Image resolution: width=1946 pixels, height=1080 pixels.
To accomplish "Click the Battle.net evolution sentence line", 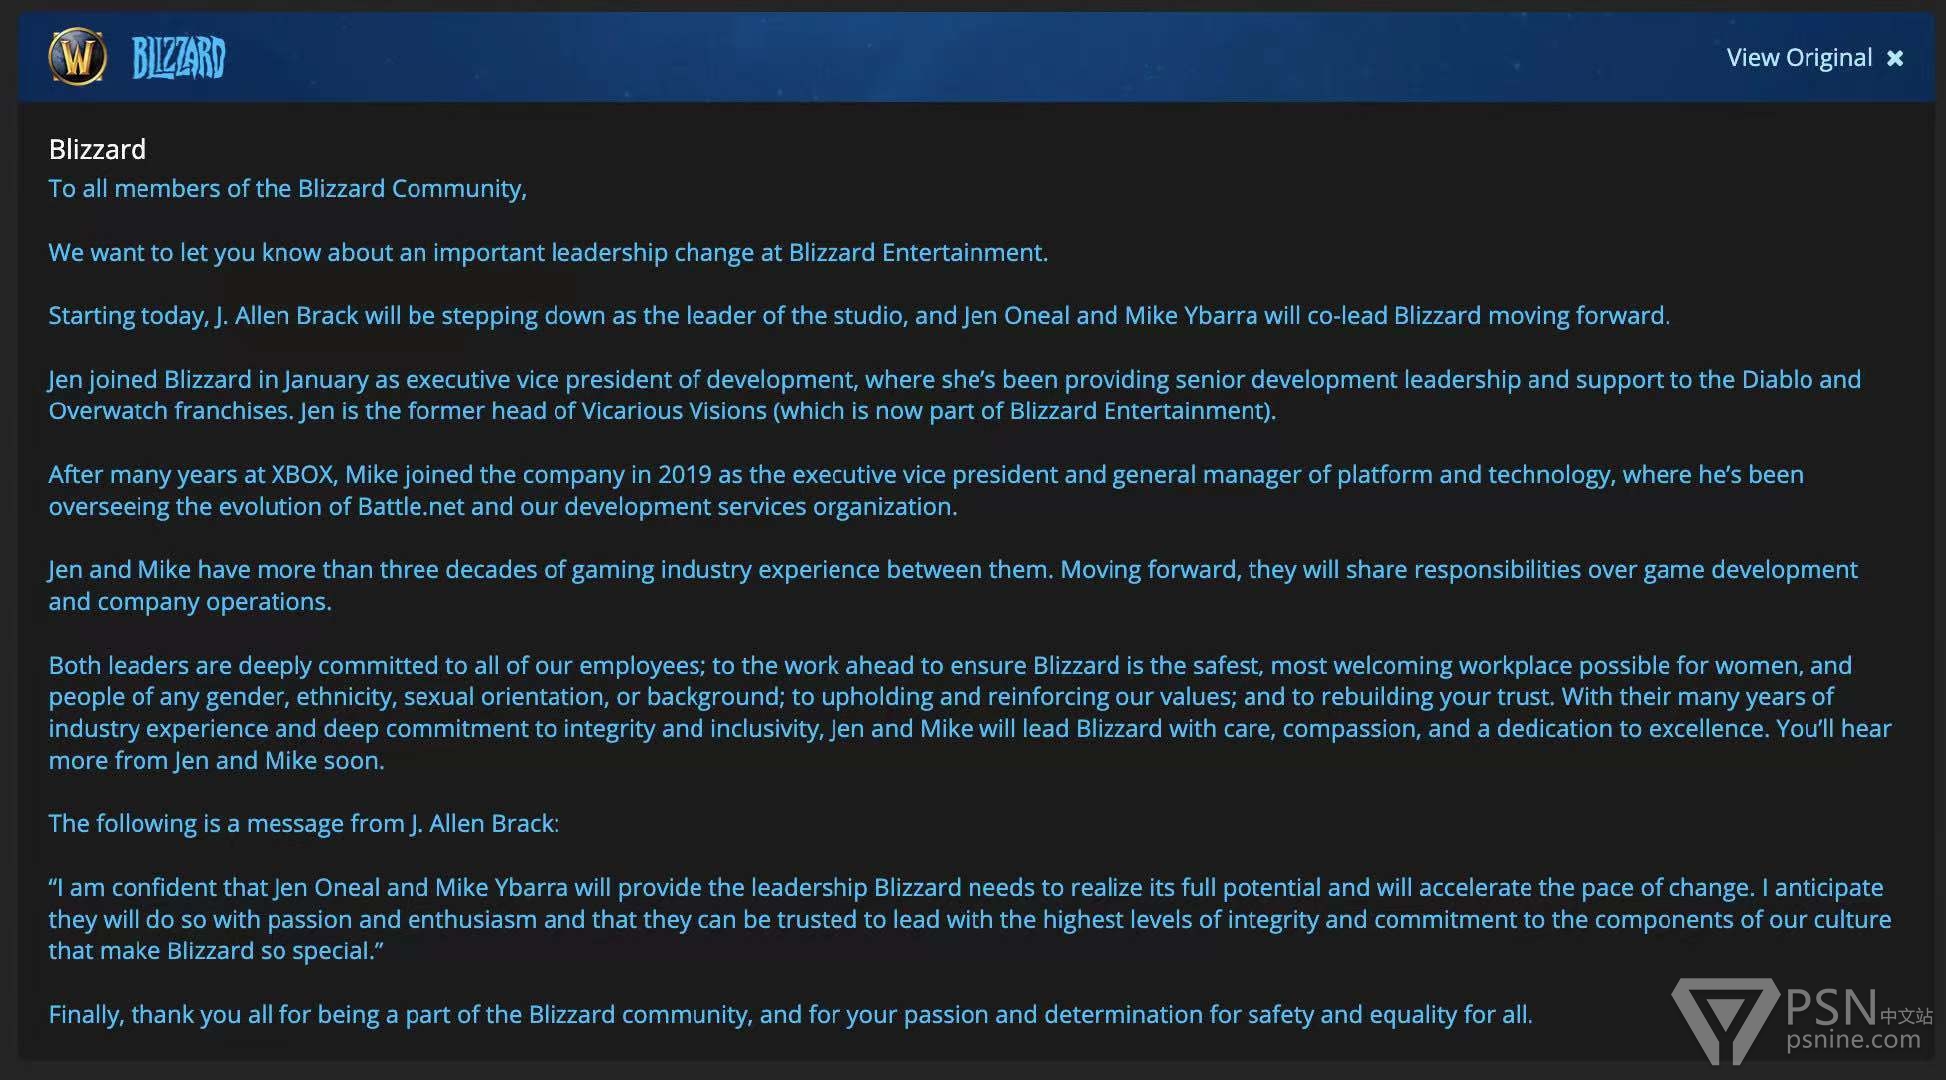I will pos(502,507).
